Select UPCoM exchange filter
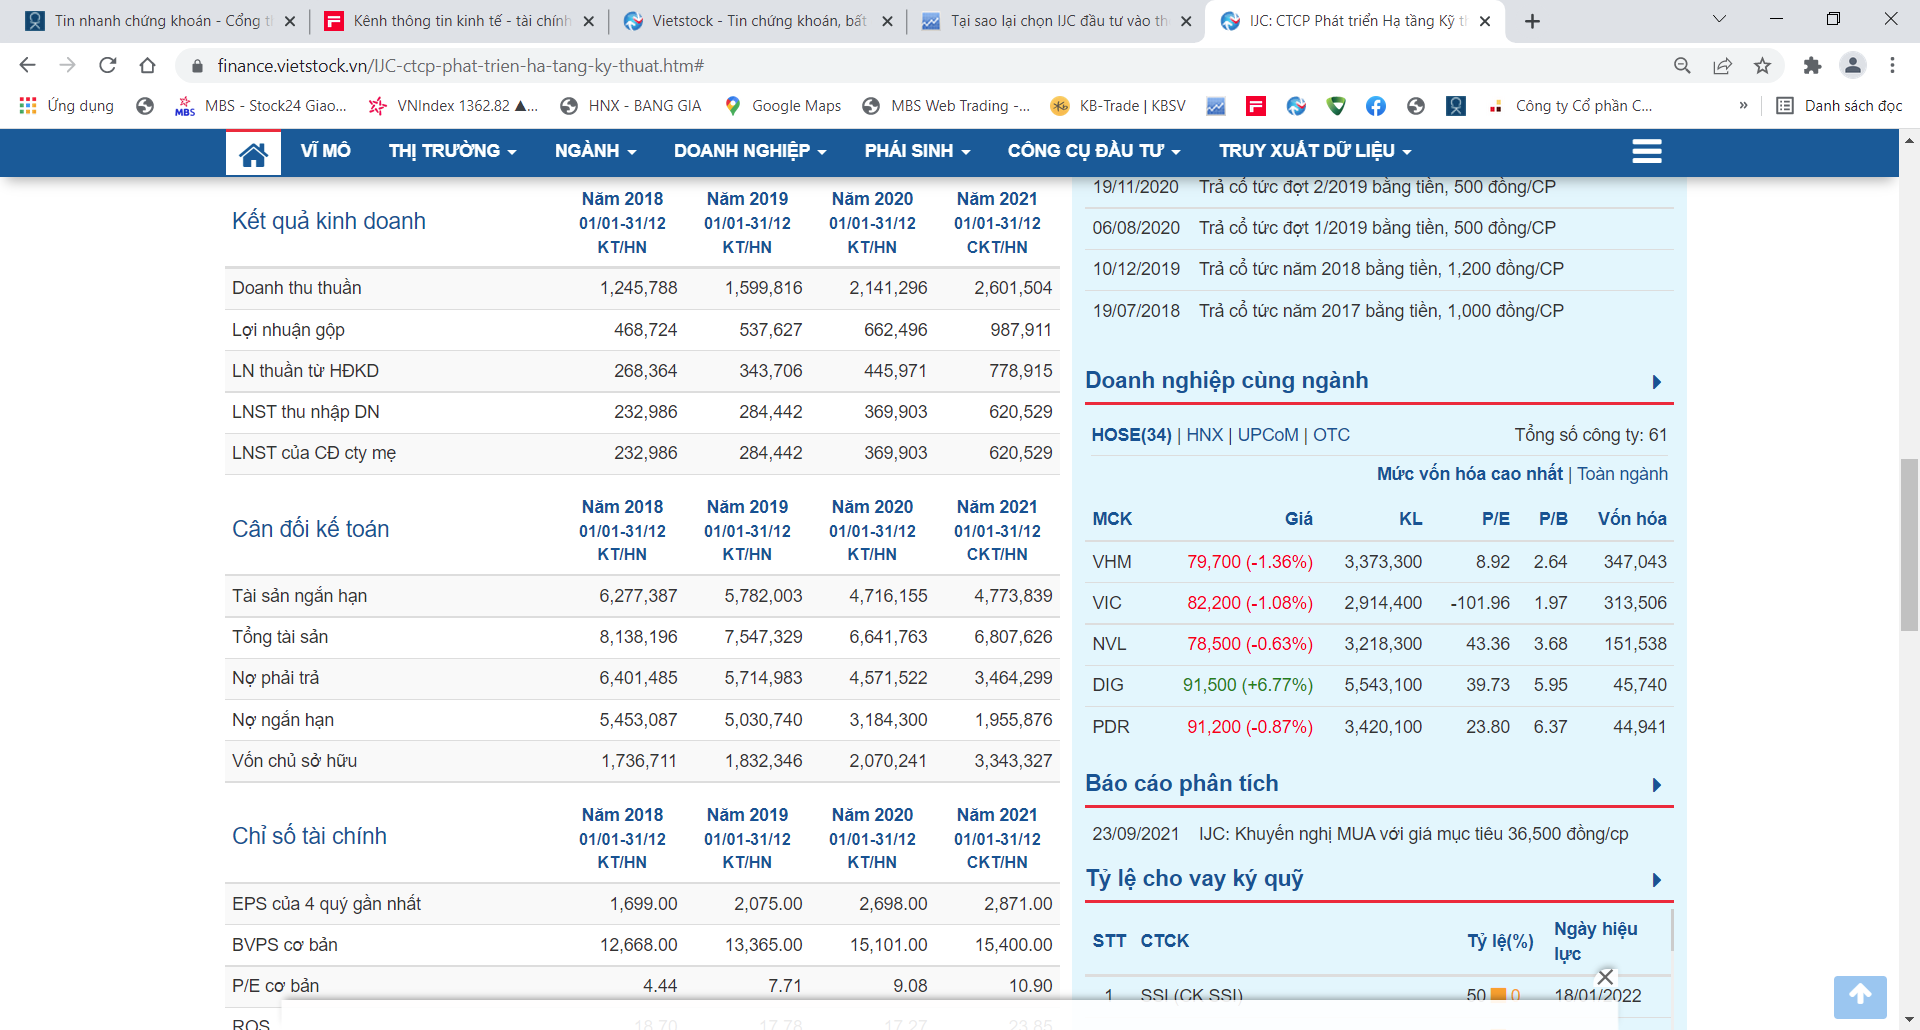 tap(1267, 435)
